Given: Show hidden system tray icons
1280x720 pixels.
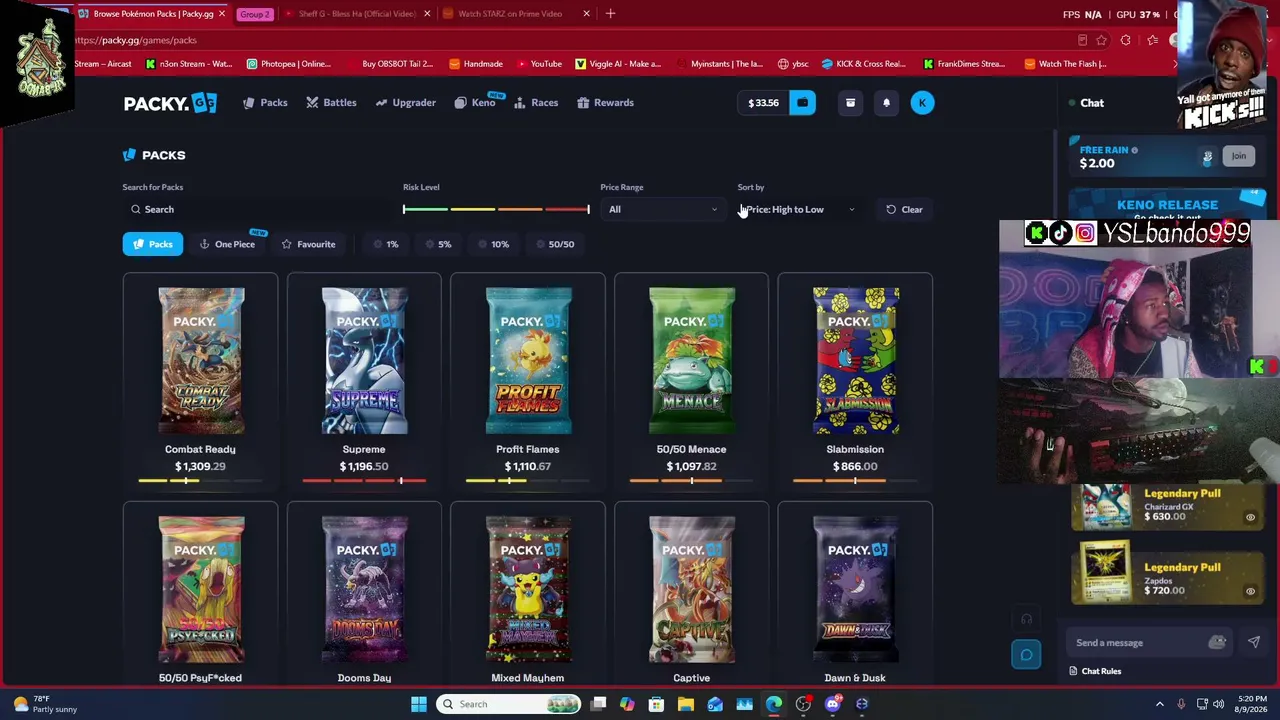Looking at the screenshot, I should pos(1160,704).
